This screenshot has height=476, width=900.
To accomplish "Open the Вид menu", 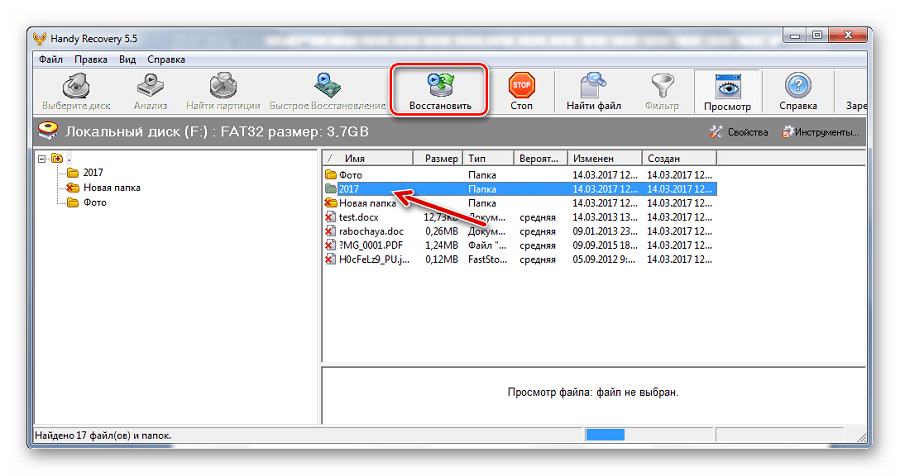I will 127,59.
